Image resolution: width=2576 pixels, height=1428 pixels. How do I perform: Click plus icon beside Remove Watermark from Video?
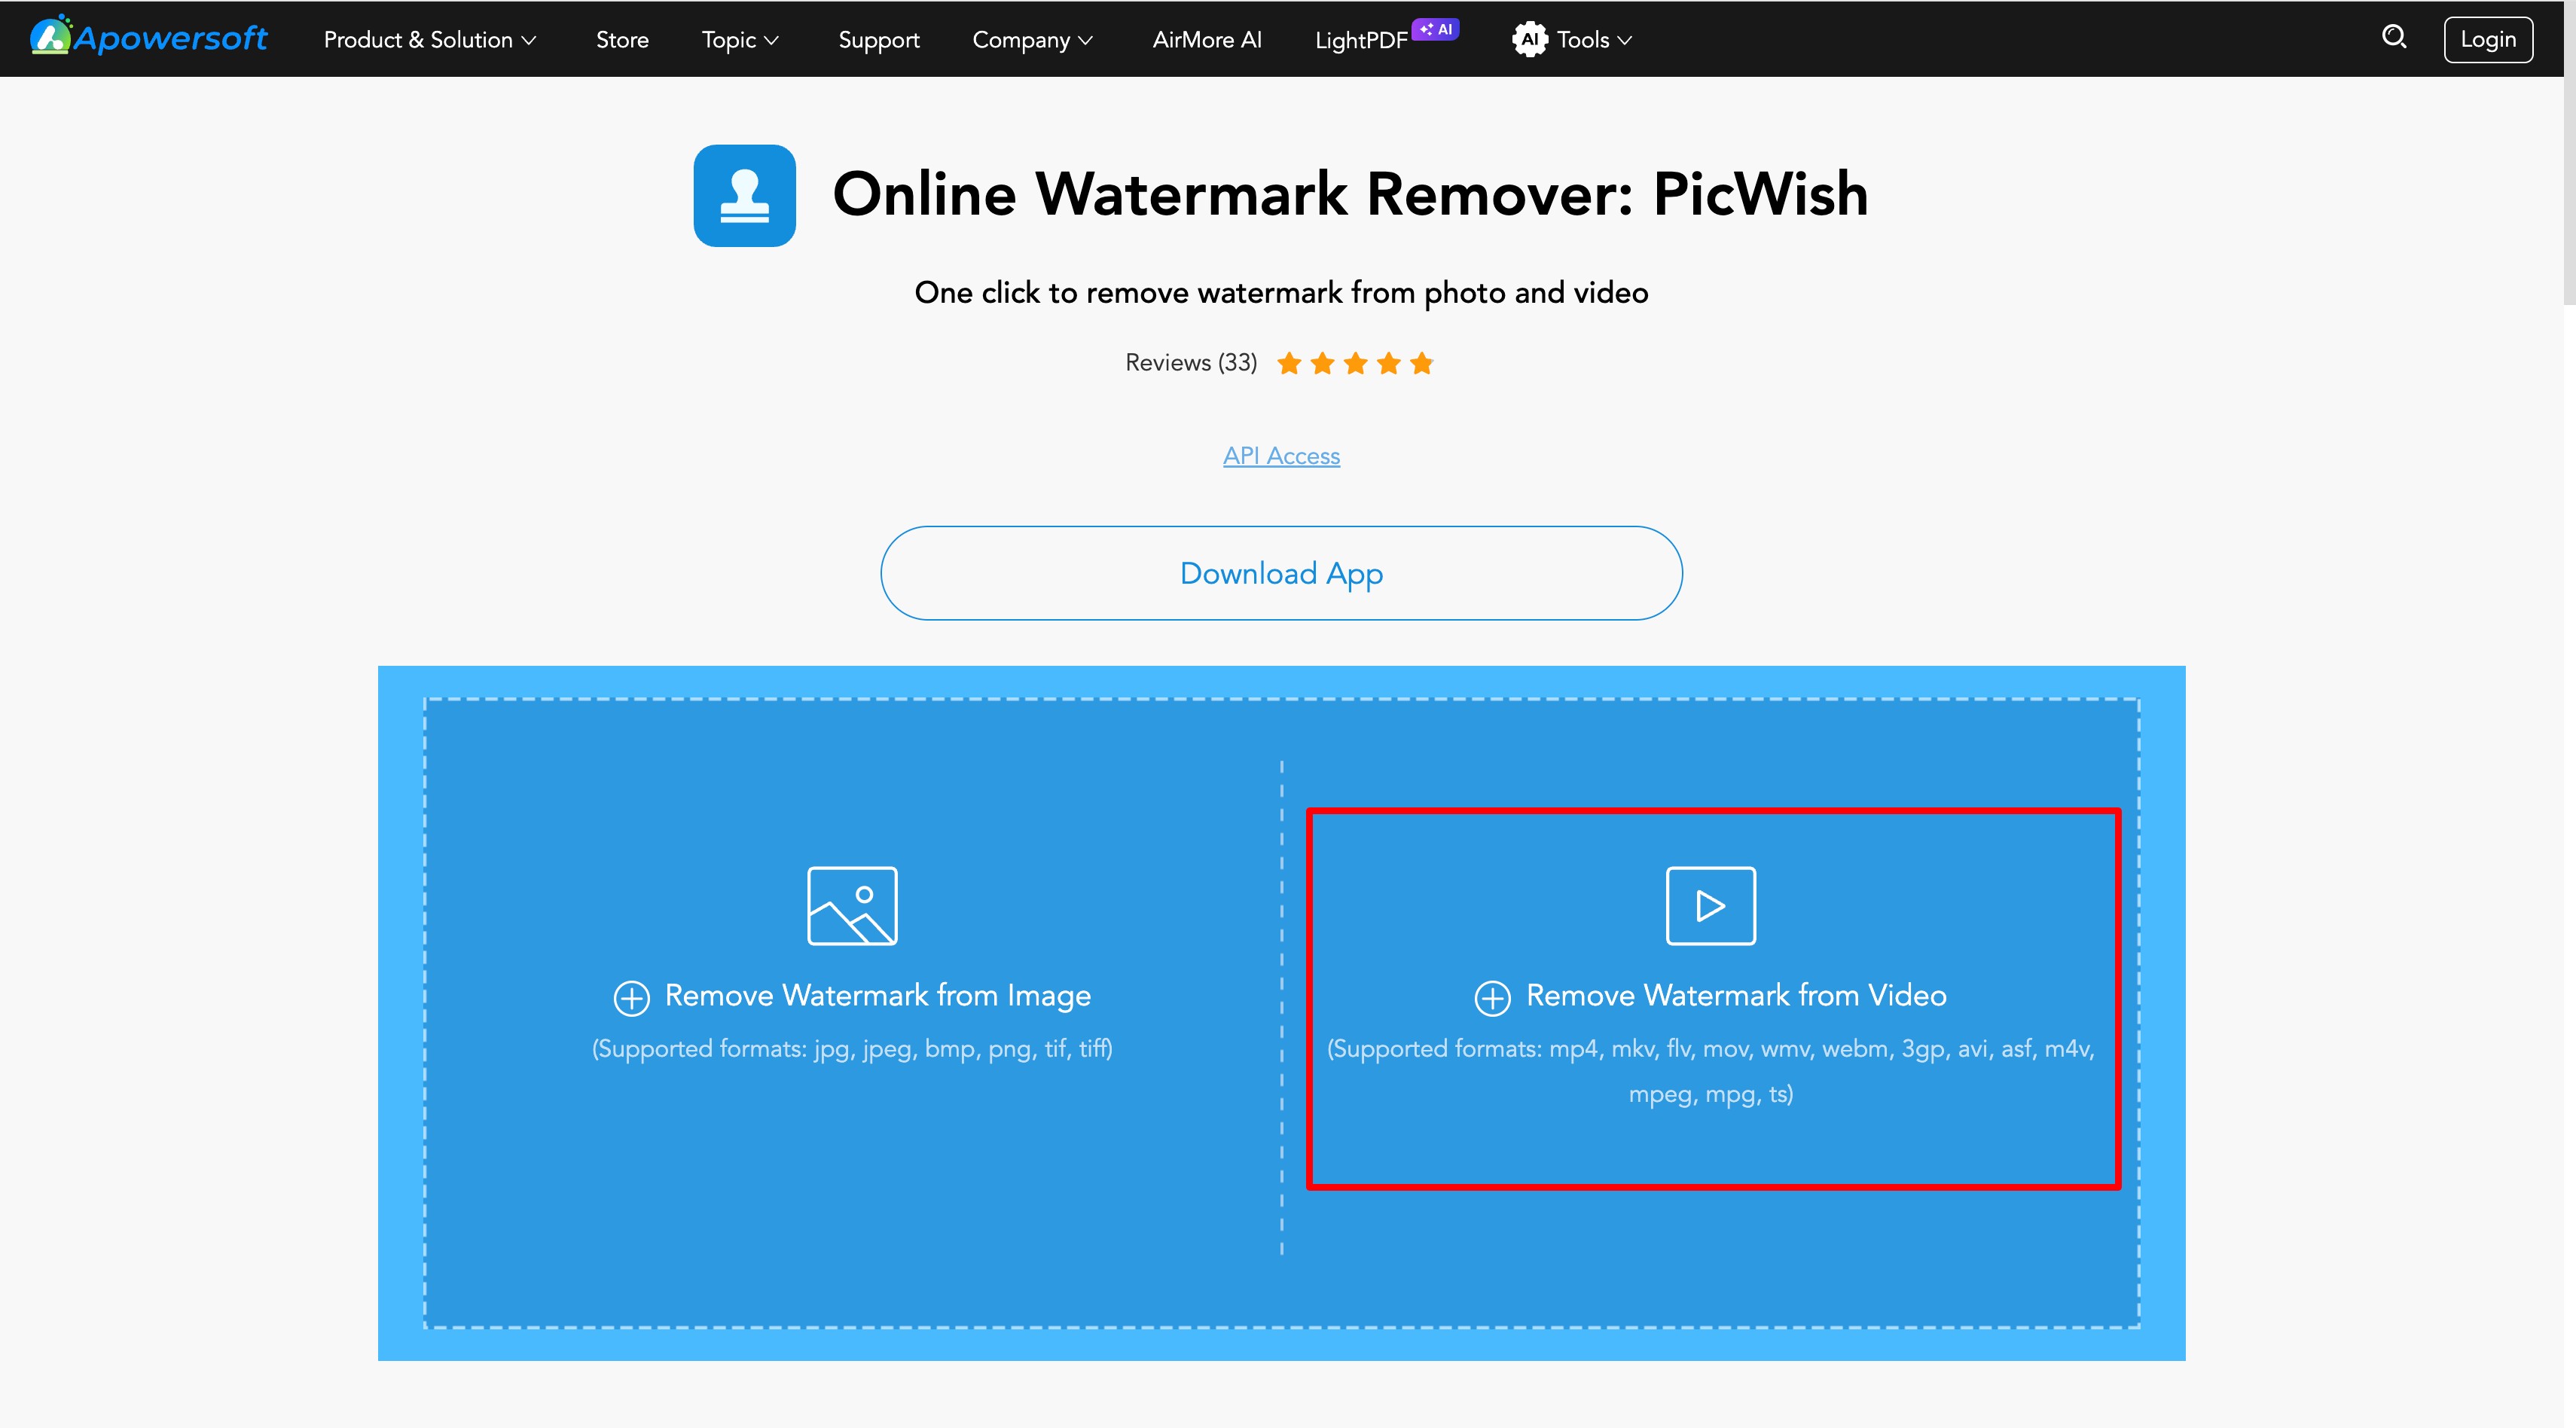[1492, 998]
